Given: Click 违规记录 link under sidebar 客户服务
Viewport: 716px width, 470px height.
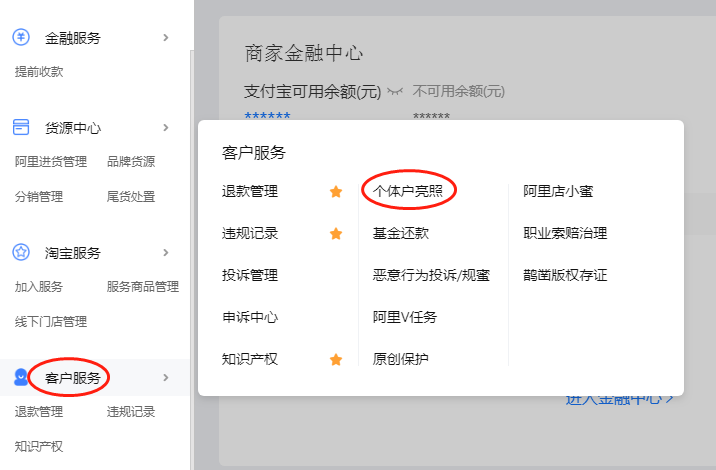Looking at the screenshot, I should coord(131,412).
